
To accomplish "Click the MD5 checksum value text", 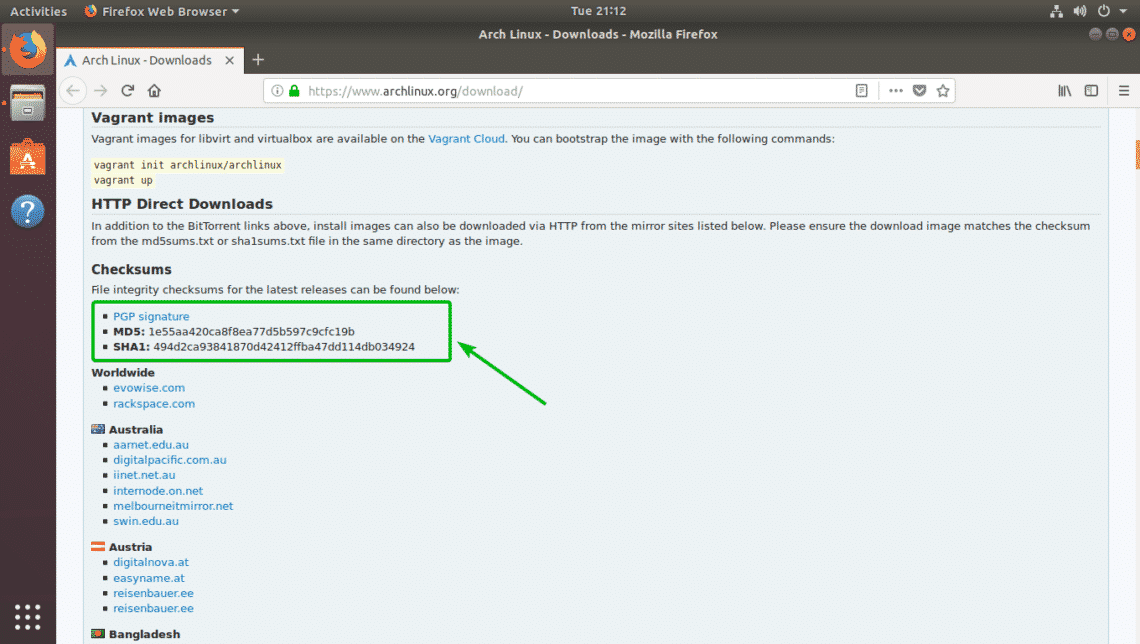I will click(252, 331).
